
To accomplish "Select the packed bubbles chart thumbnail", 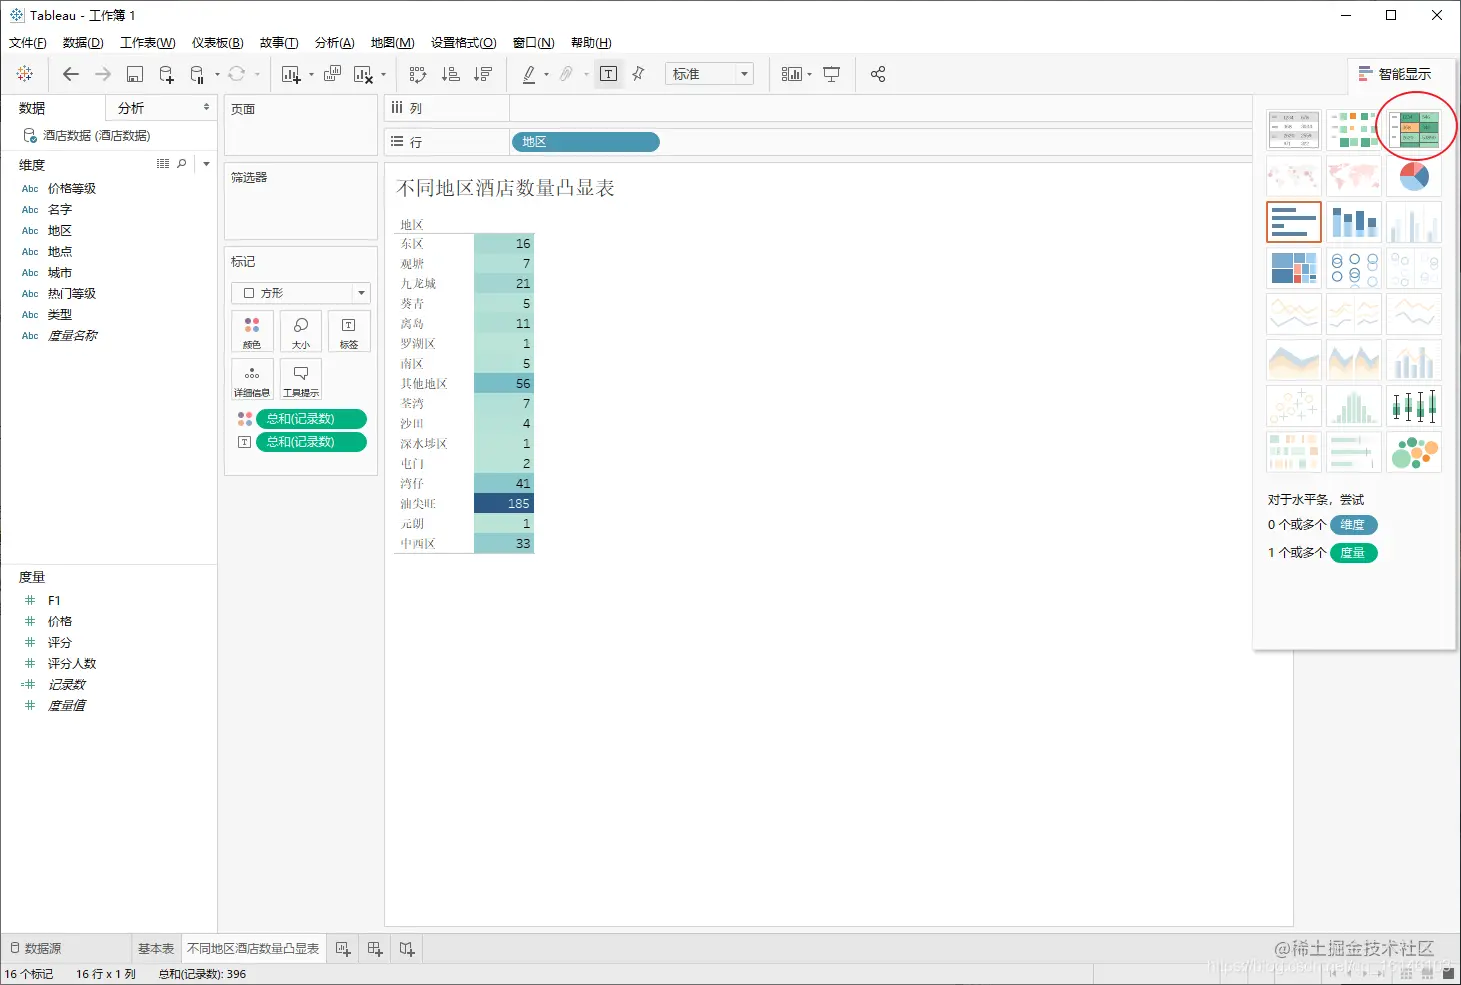I will point(1414,452).
